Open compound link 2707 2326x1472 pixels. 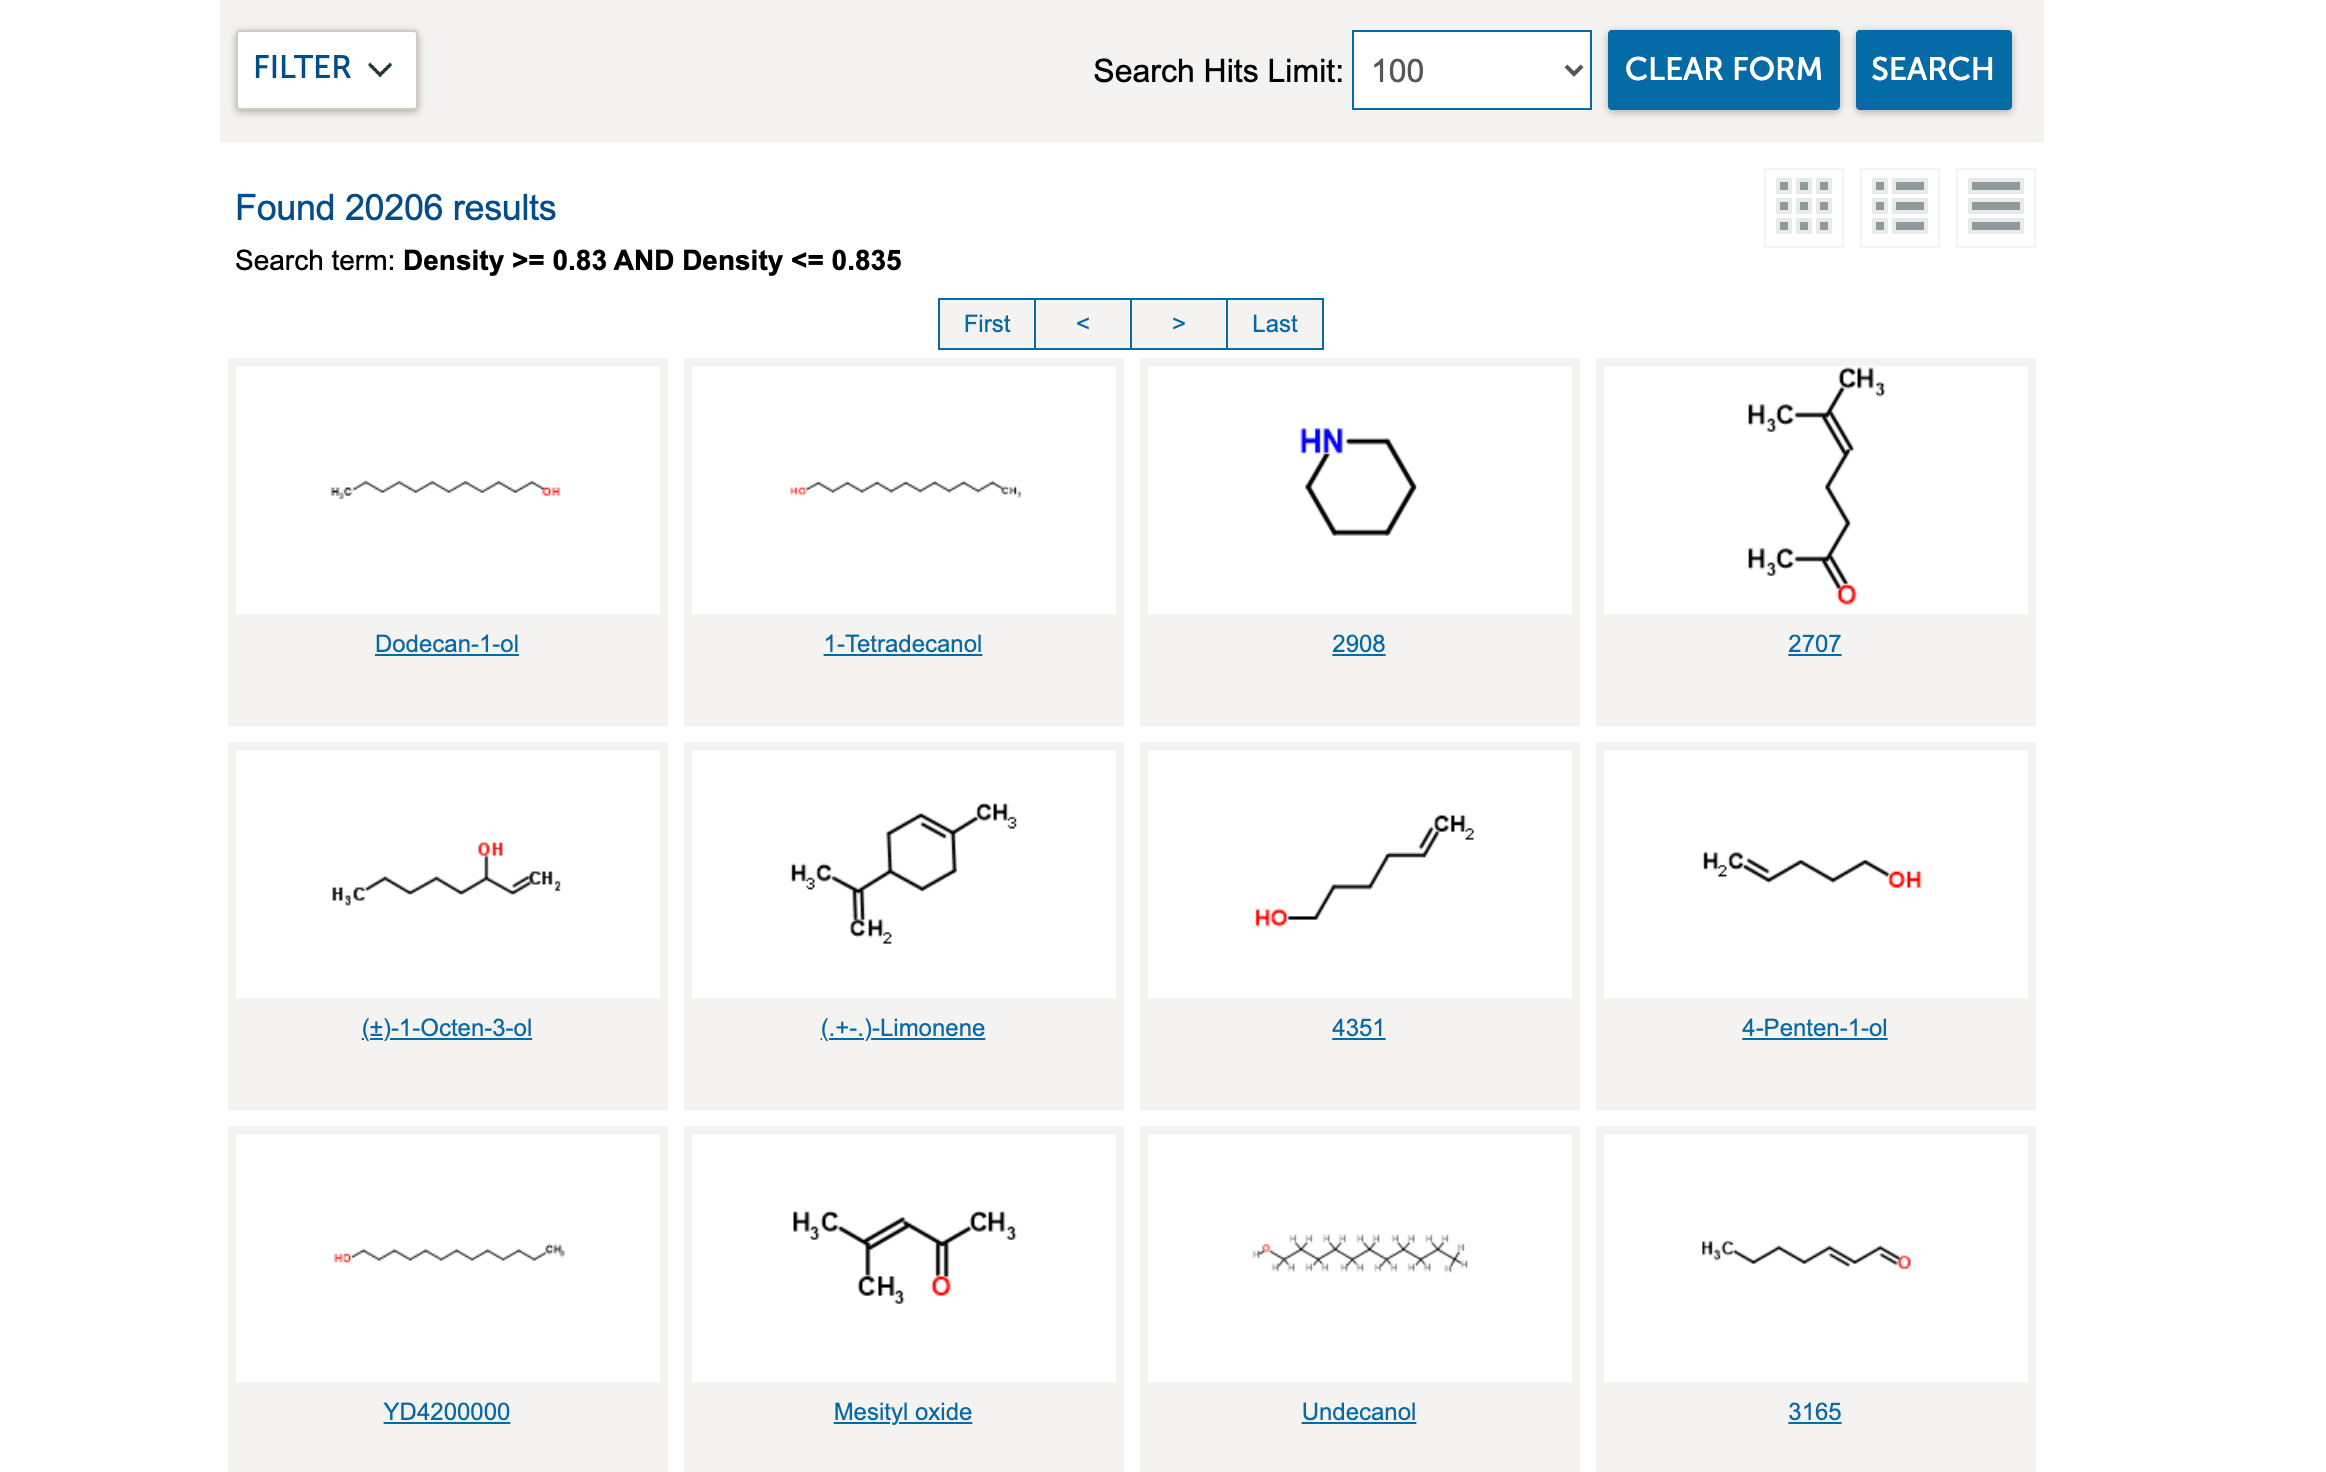(1815, 644)
